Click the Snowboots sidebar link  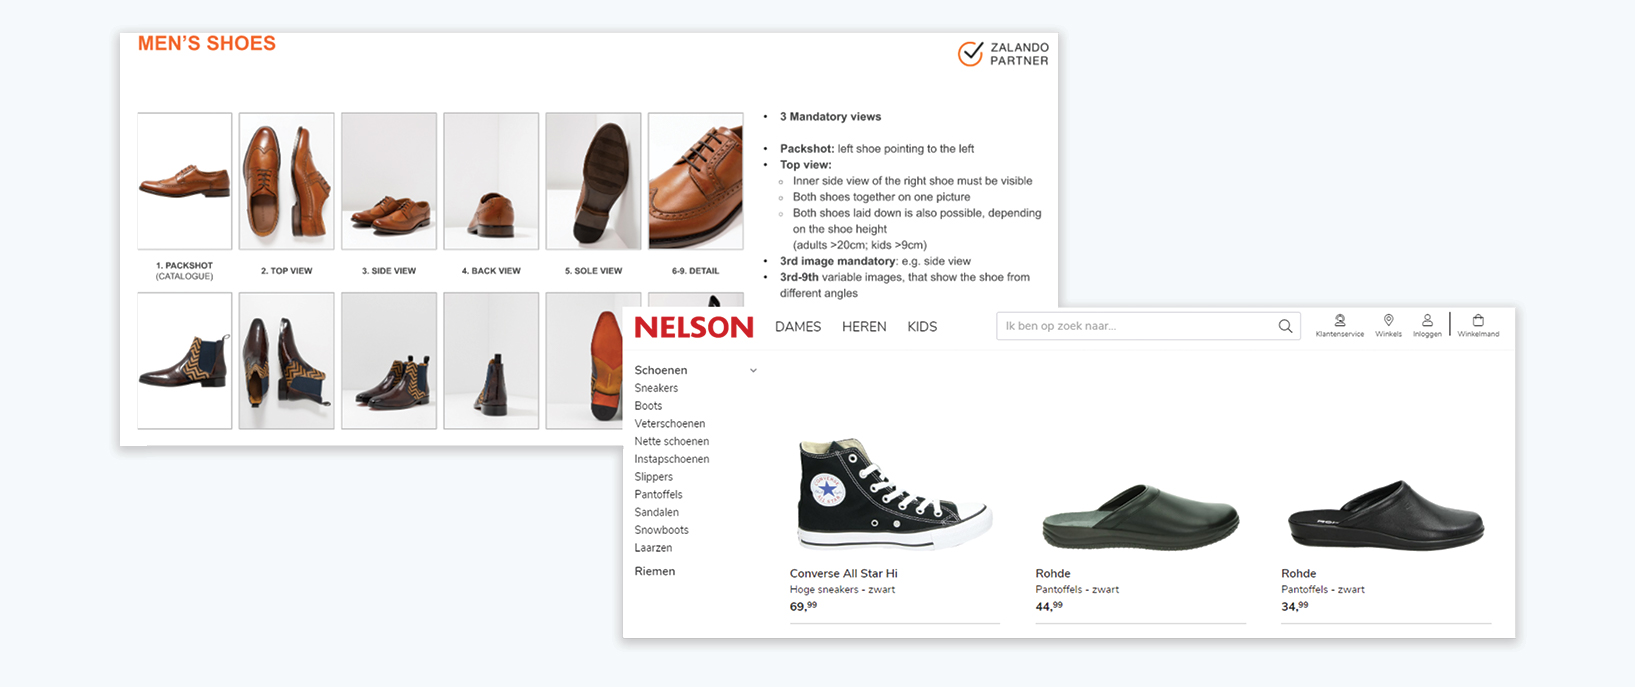coord(661,530)
